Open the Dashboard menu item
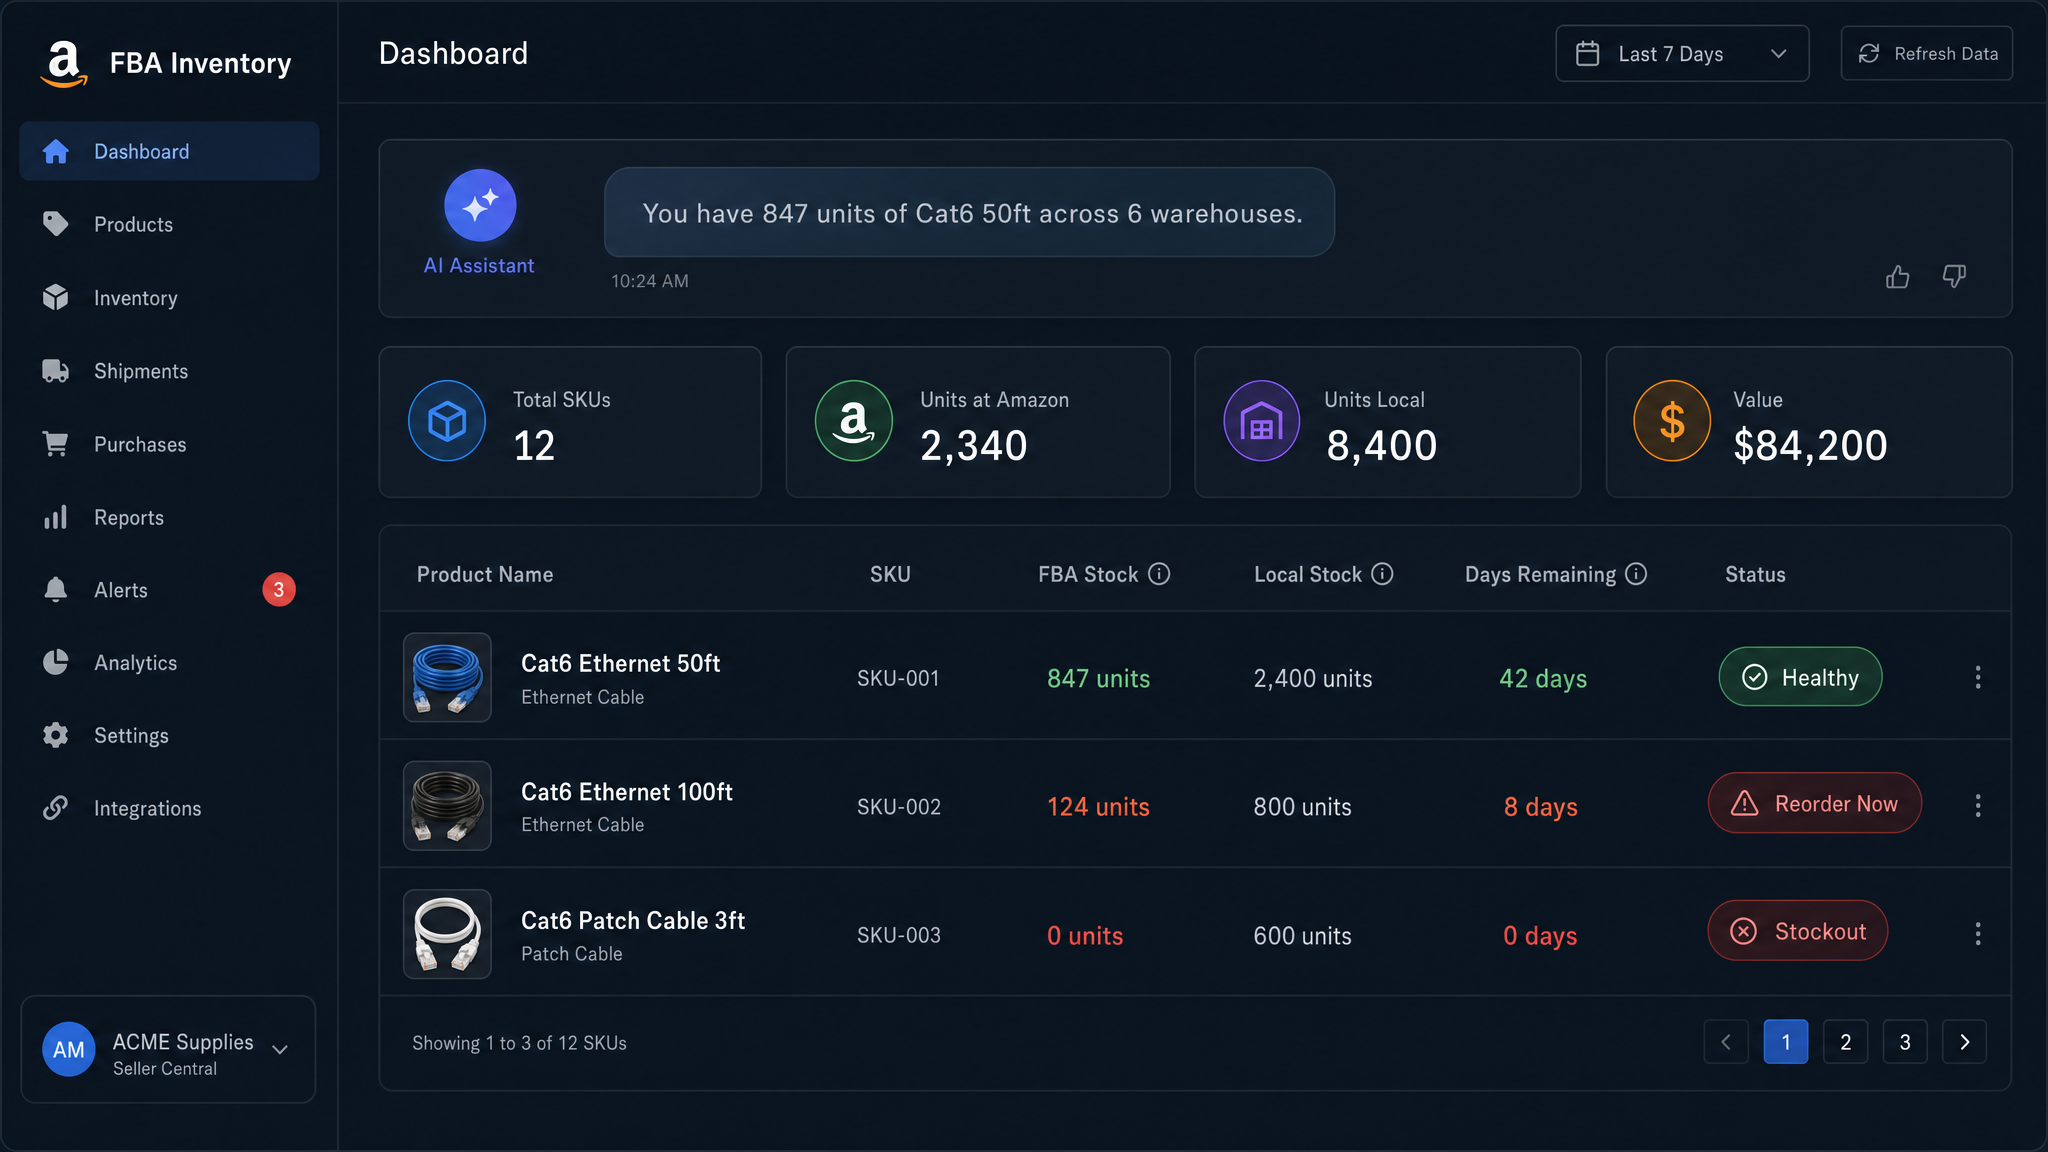 (169, 151)
